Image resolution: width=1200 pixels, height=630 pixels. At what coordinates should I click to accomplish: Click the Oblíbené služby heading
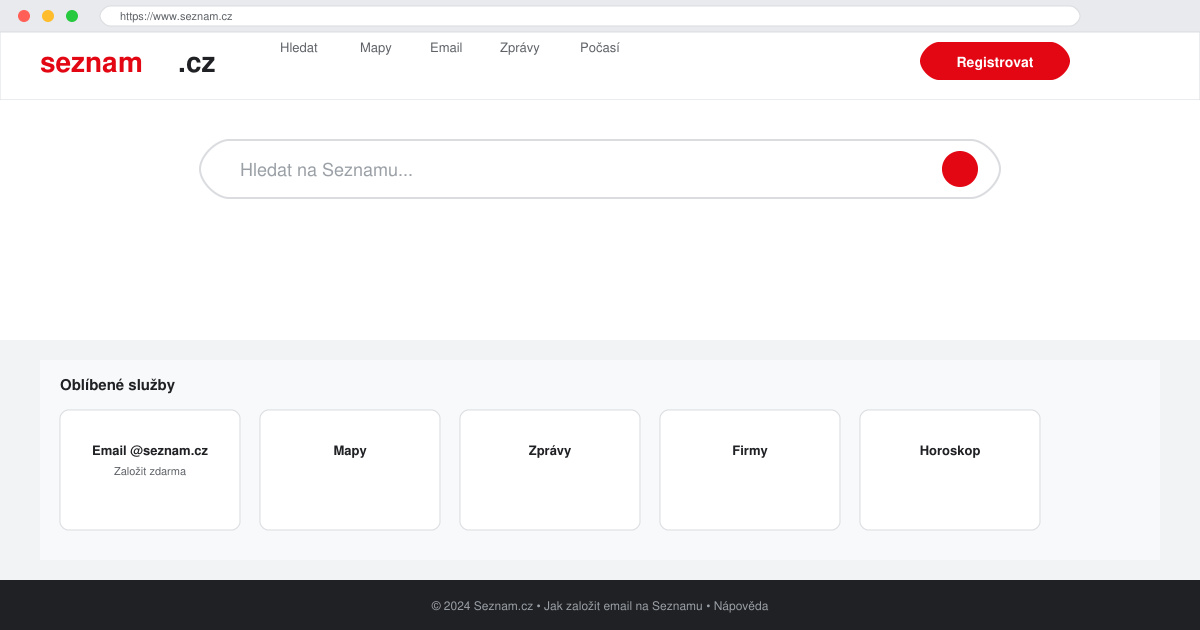117,385
